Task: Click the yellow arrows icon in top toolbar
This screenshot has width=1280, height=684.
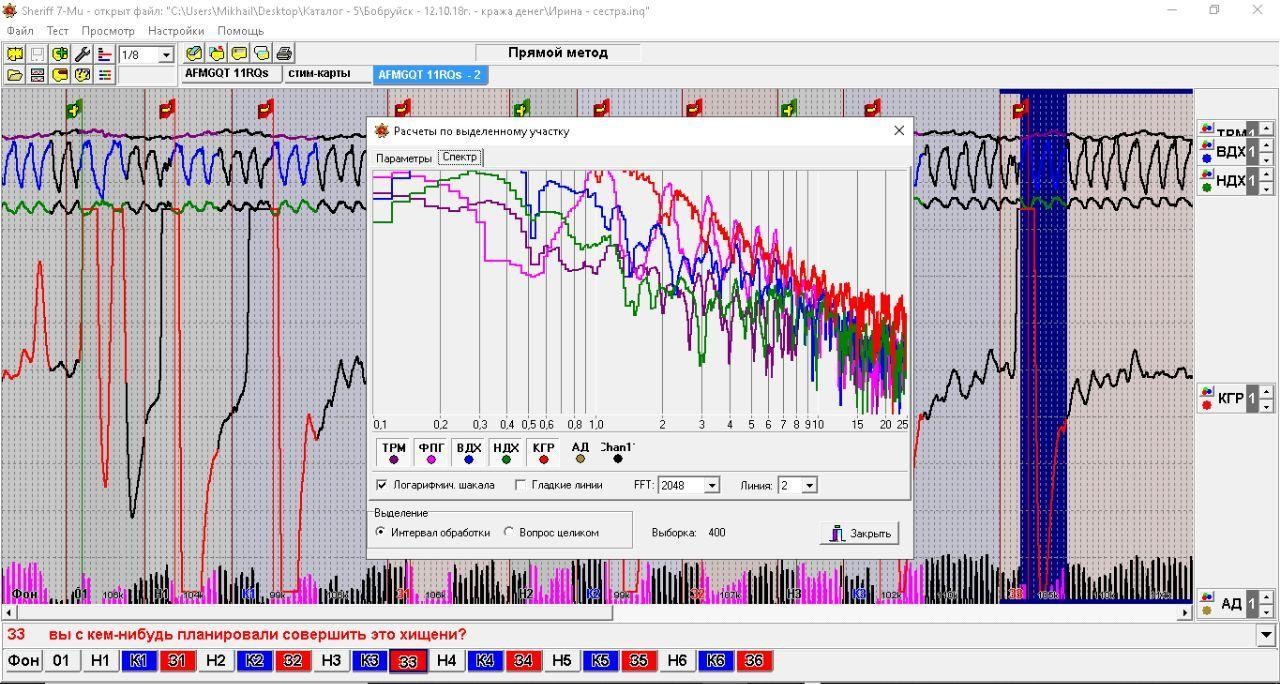Action: tap(15, 54)
